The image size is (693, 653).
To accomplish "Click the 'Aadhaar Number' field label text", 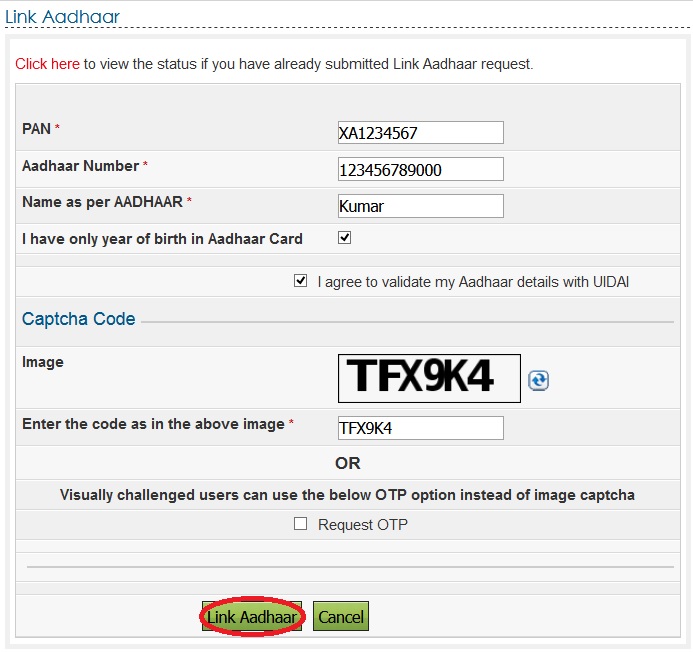I will pyautogui.click(x=81, y=166).
